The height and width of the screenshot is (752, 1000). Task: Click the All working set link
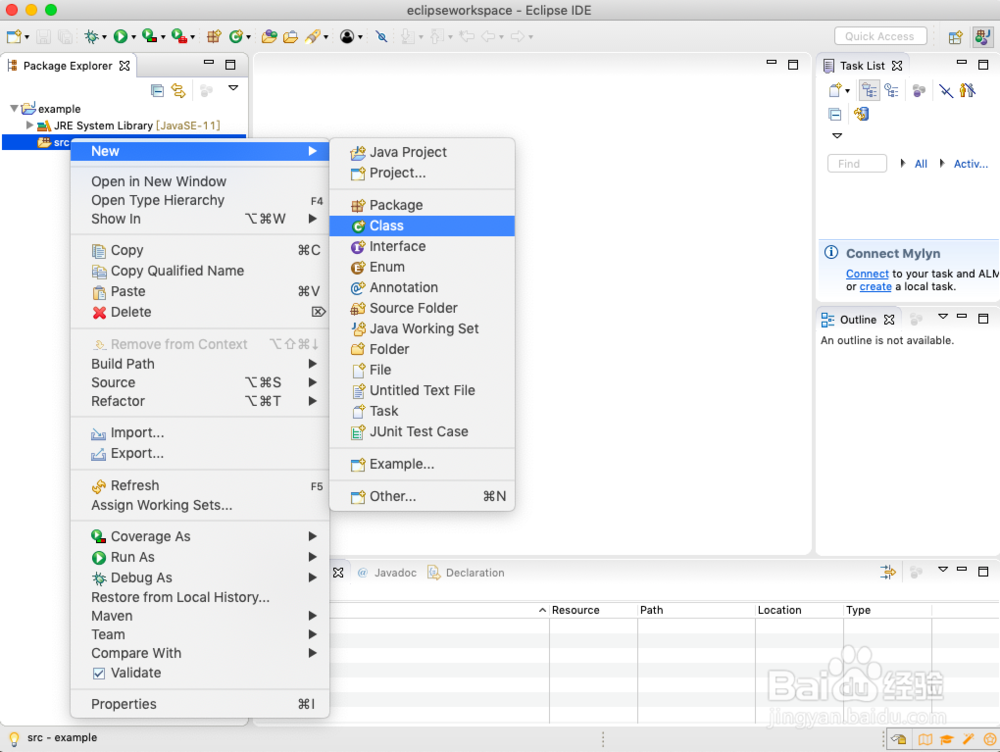coord(920,164)
